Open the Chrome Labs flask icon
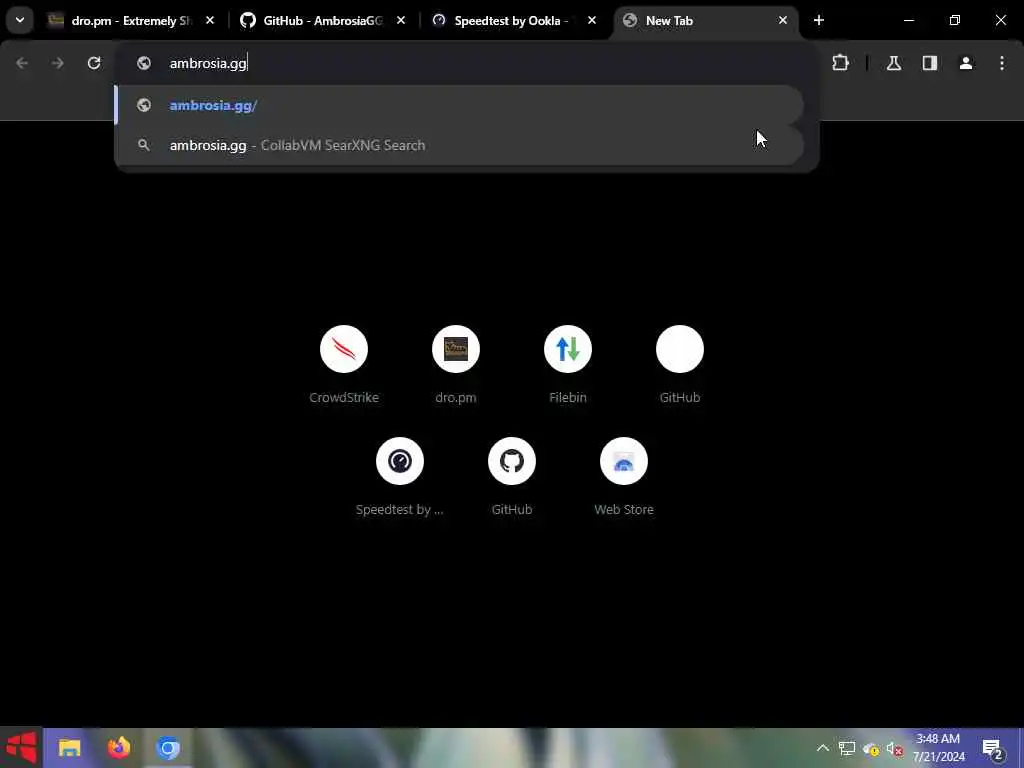The image size is (1024, 768). coord(894,63)
